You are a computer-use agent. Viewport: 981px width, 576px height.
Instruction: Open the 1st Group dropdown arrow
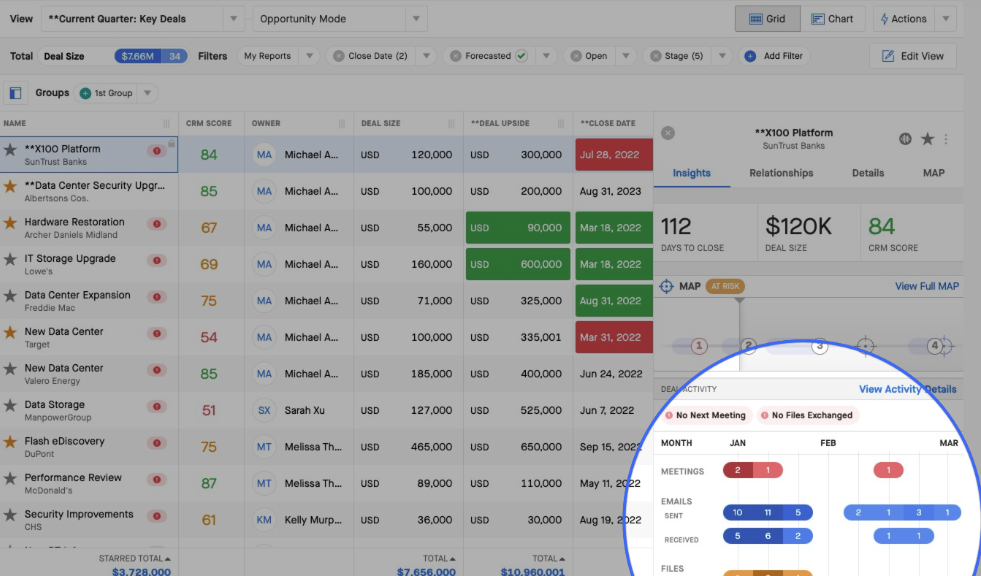pos(148,93)
